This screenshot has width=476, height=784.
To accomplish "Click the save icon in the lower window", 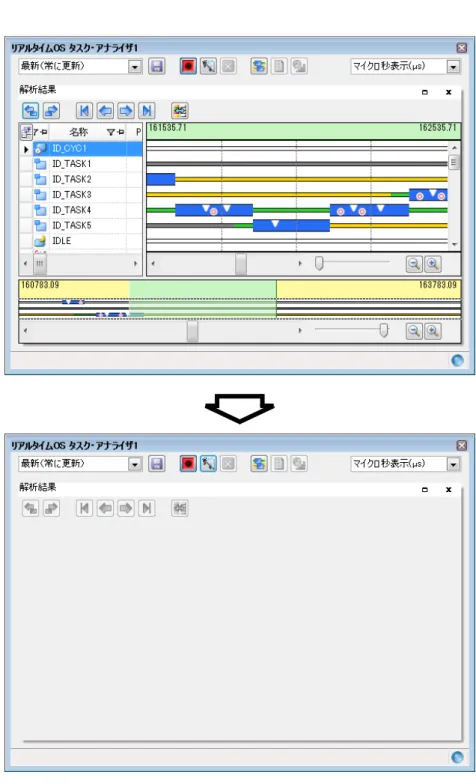I will (156, 464).
